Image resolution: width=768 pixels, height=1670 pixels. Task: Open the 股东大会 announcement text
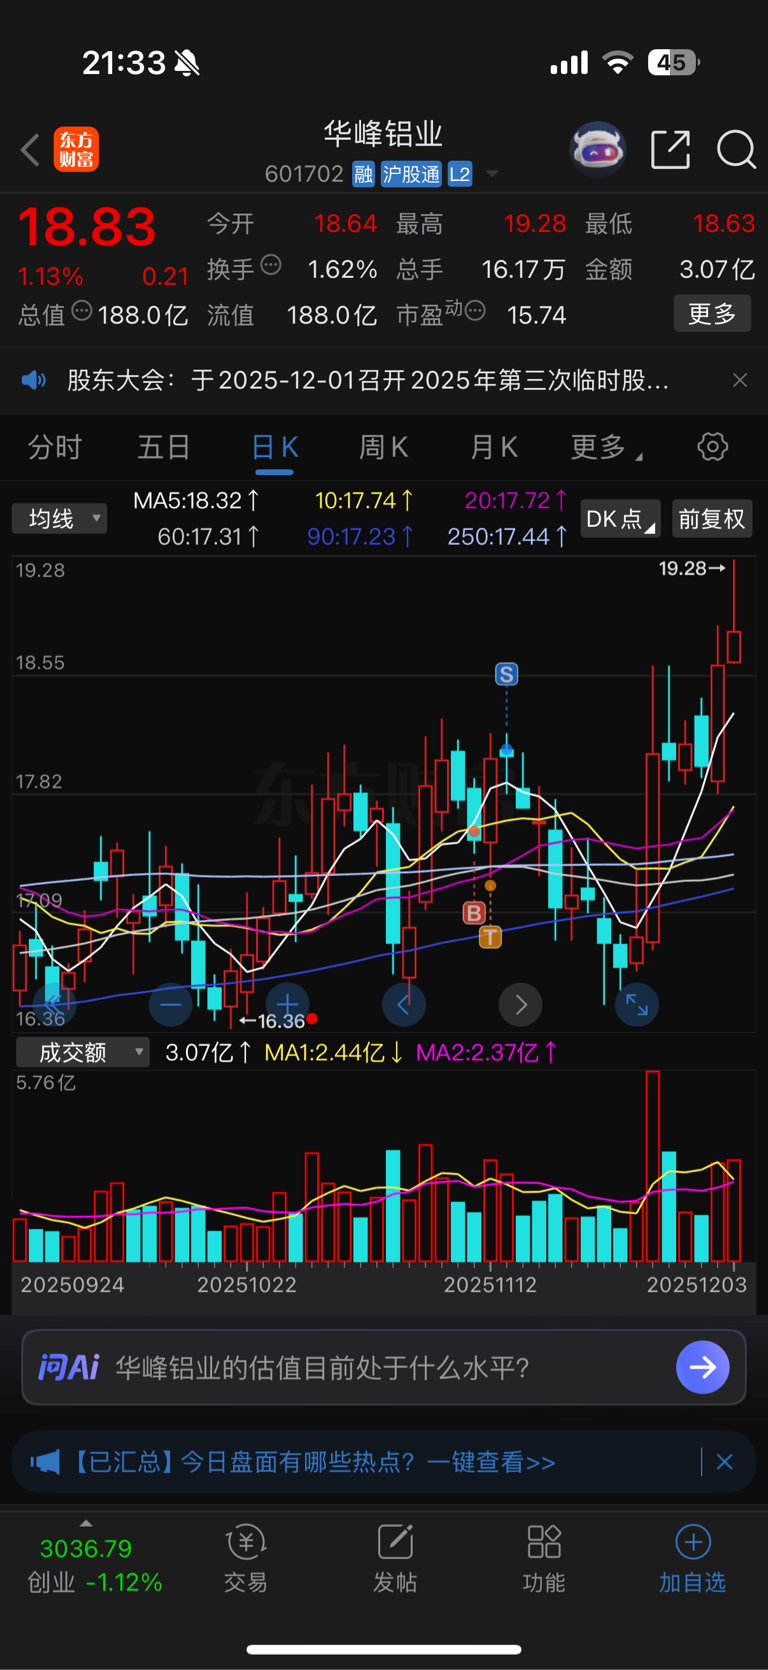[368, 380]
